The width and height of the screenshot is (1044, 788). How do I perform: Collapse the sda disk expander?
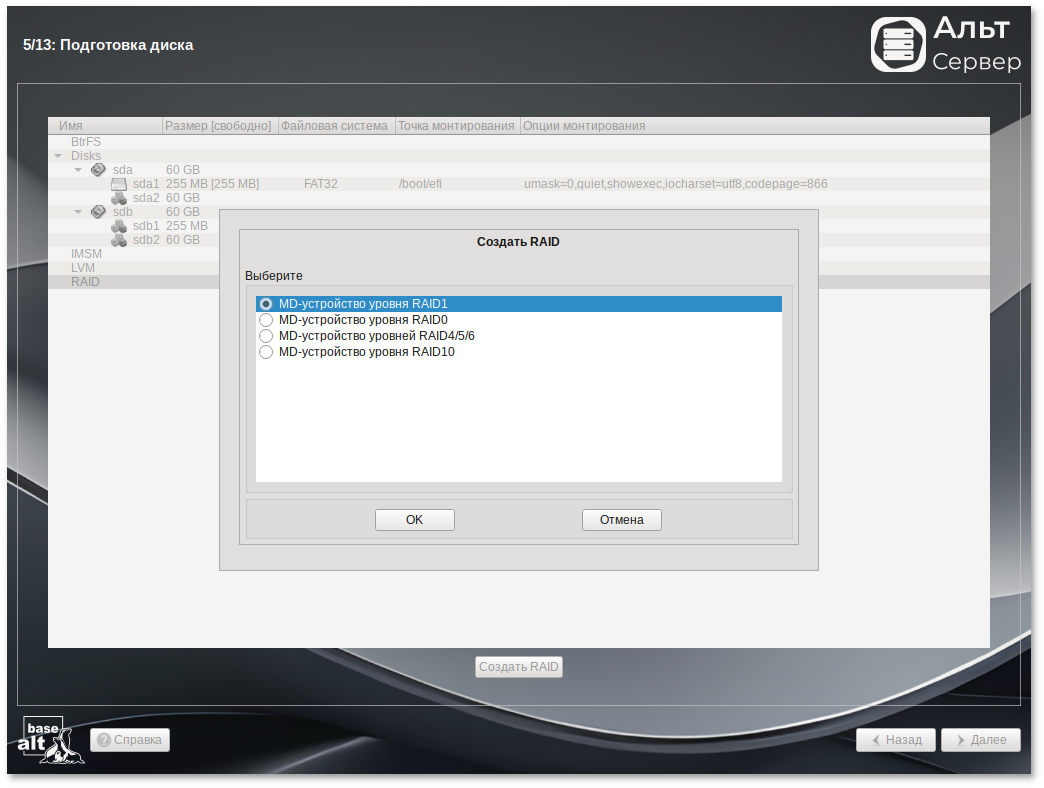(x=78, y=170)
